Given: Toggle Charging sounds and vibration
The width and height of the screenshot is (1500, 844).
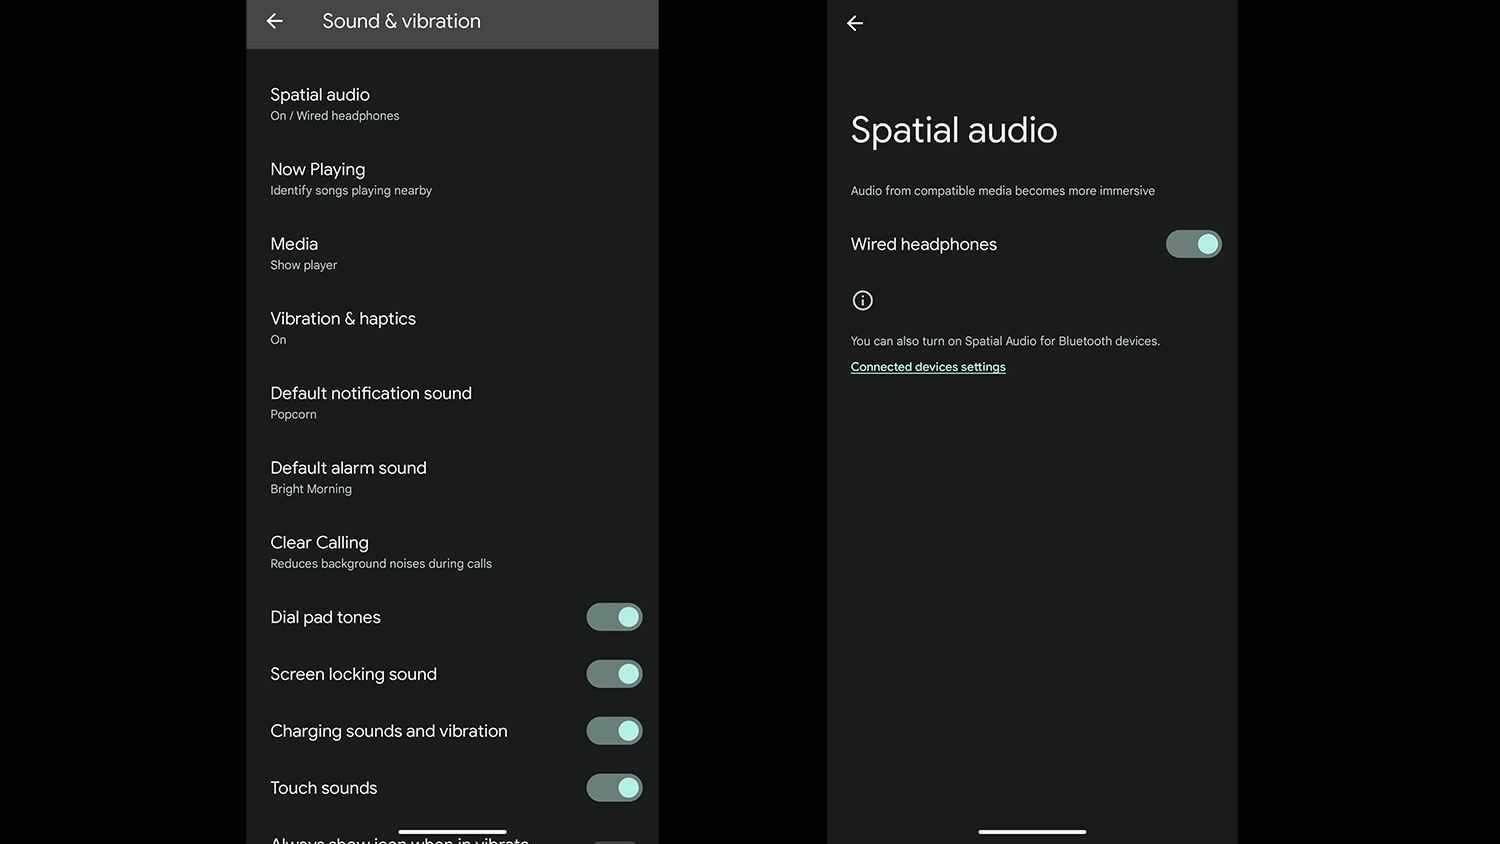Looking at the screenshot, I should (x=614, y=731).
